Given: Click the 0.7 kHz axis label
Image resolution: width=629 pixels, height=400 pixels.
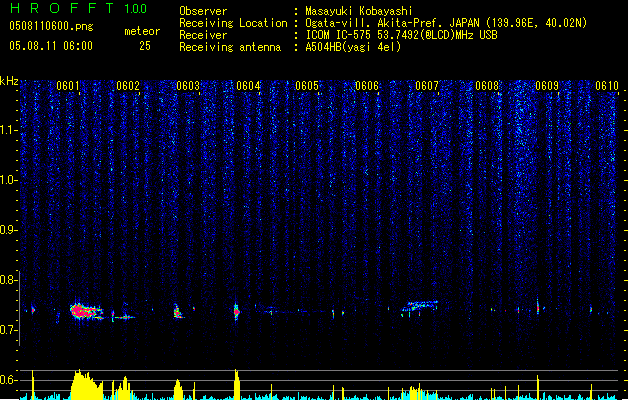Looking at the screenshot, I should click(9, 330).
